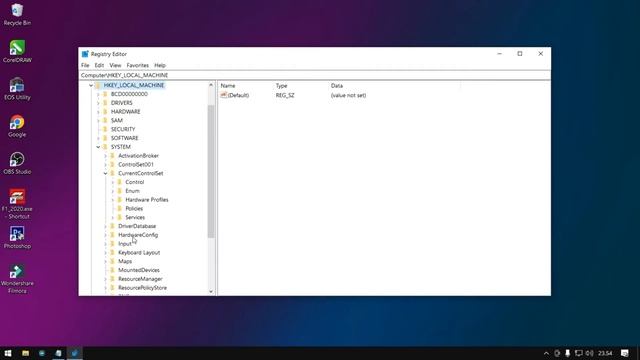The height and width of the screenshot is (360, 640).
Task: Open the Help menu
Action: pos(160,65)
